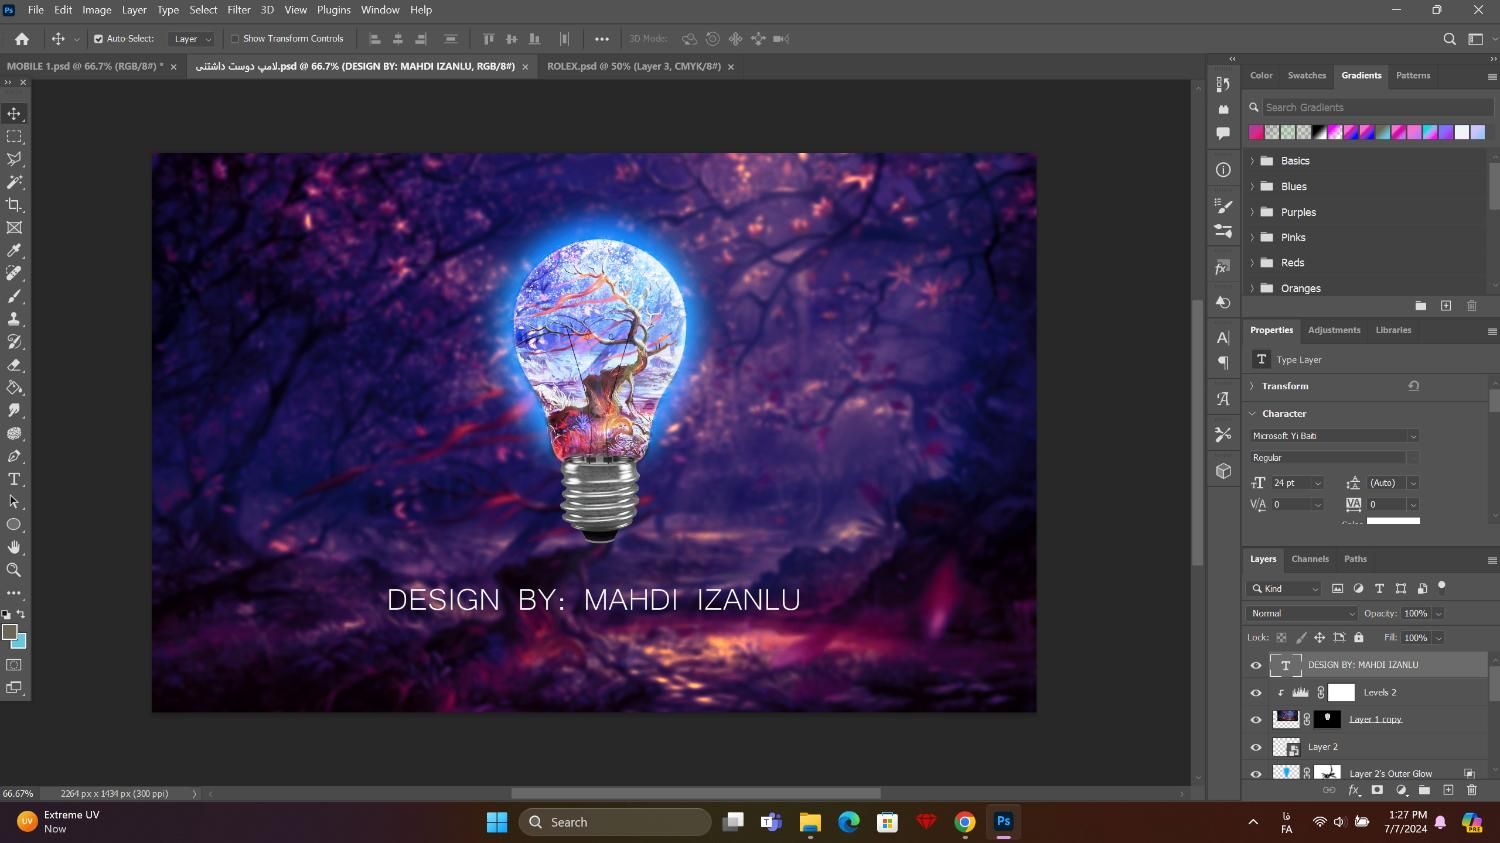Open the layer Kind filter dropdown
1500x843 pixels.
1284,589
